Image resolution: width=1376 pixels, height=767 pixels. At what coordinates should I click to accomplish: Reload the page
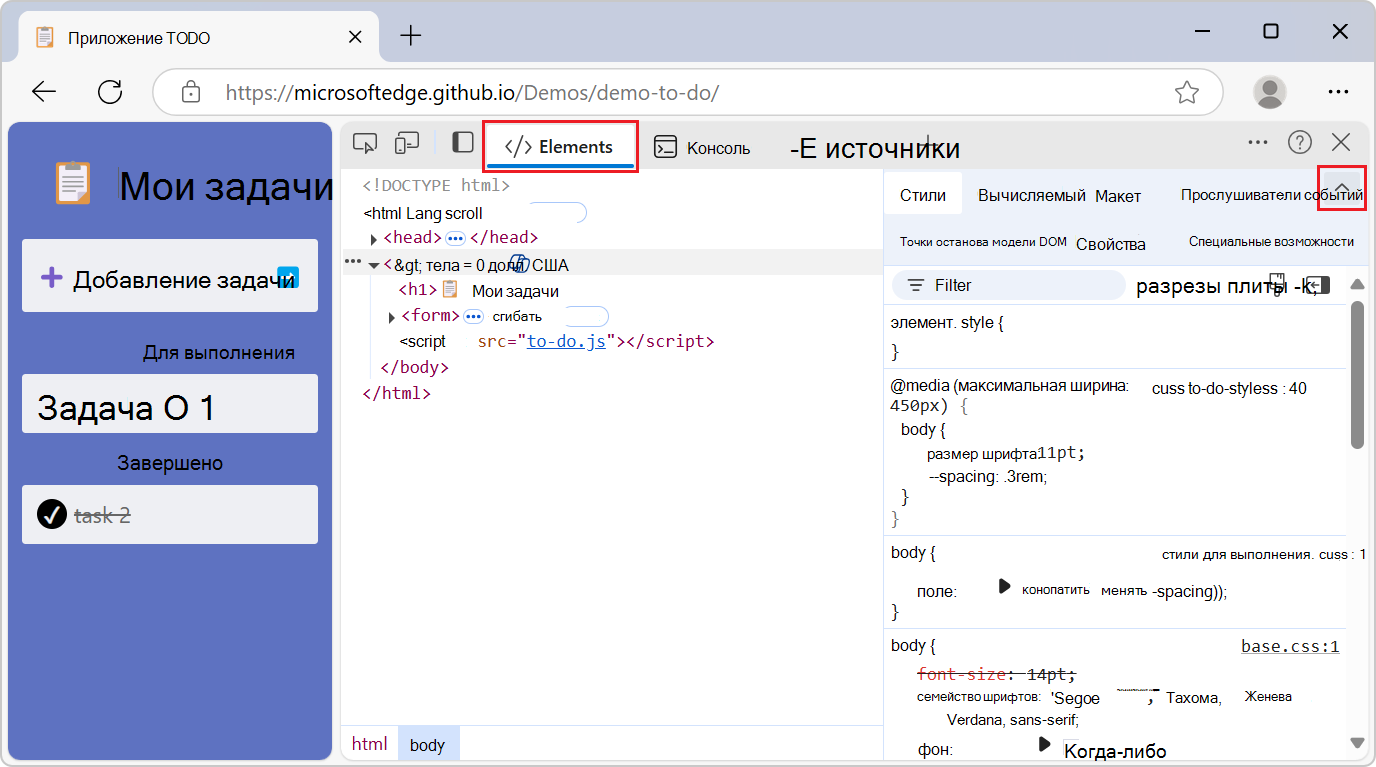click(110, 92)
